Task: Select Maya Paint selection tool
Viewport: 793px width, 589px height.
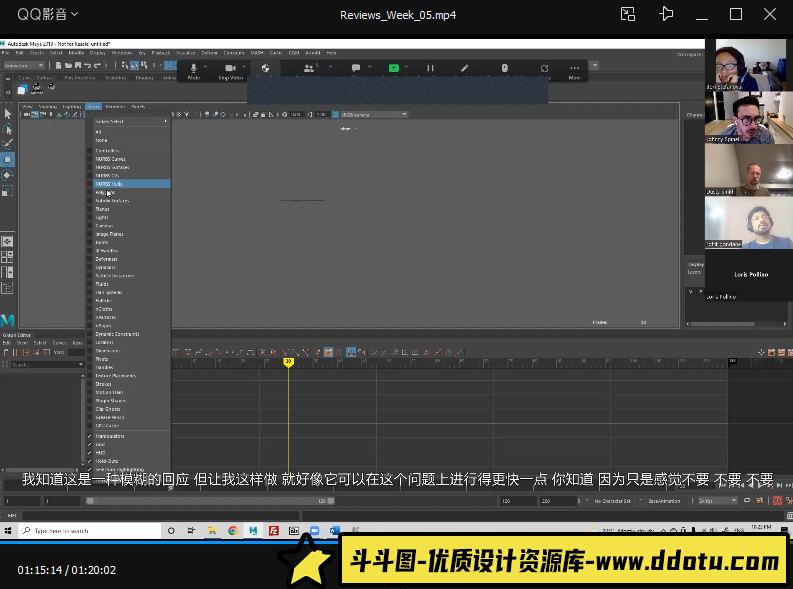Action: click(x=8, y=144)
